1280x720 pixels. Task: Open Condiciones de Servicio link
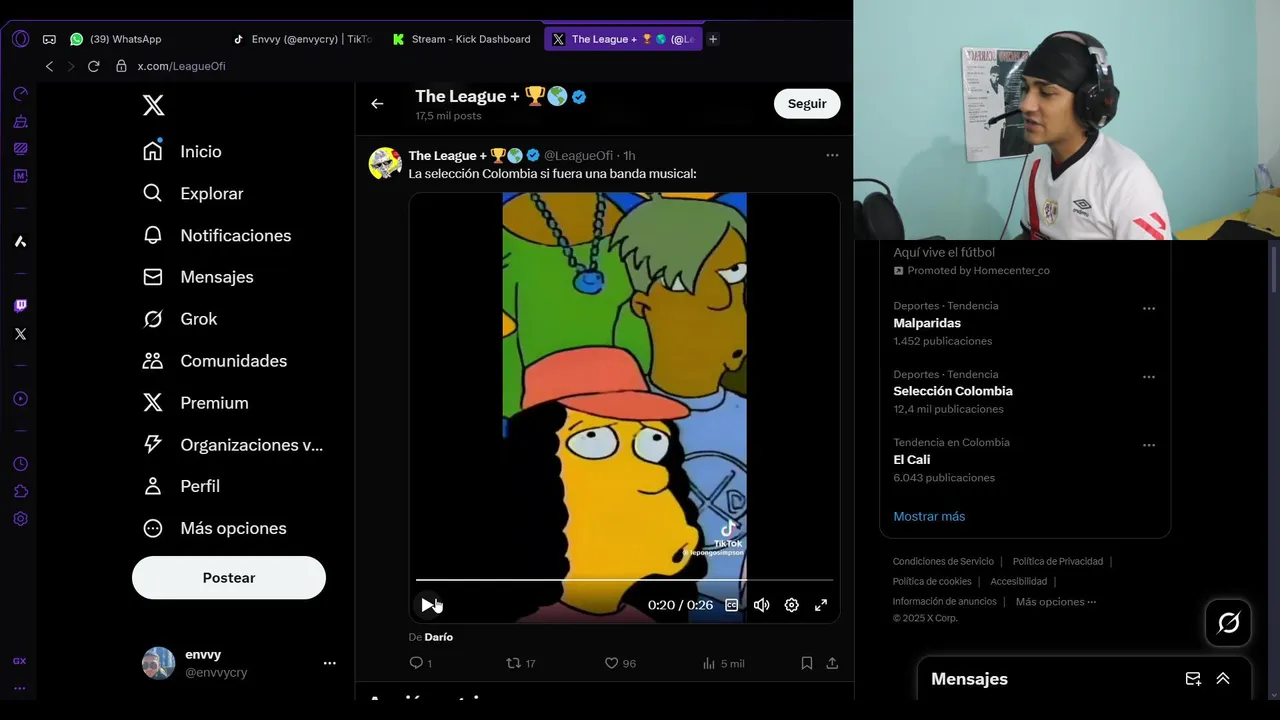(943, 562)
